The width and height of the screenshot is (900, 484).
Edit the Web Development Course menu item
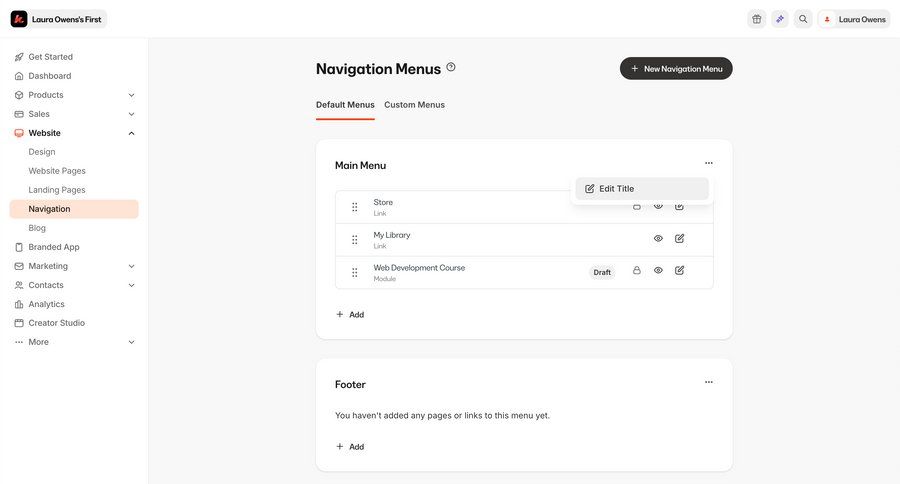point(680,270)
